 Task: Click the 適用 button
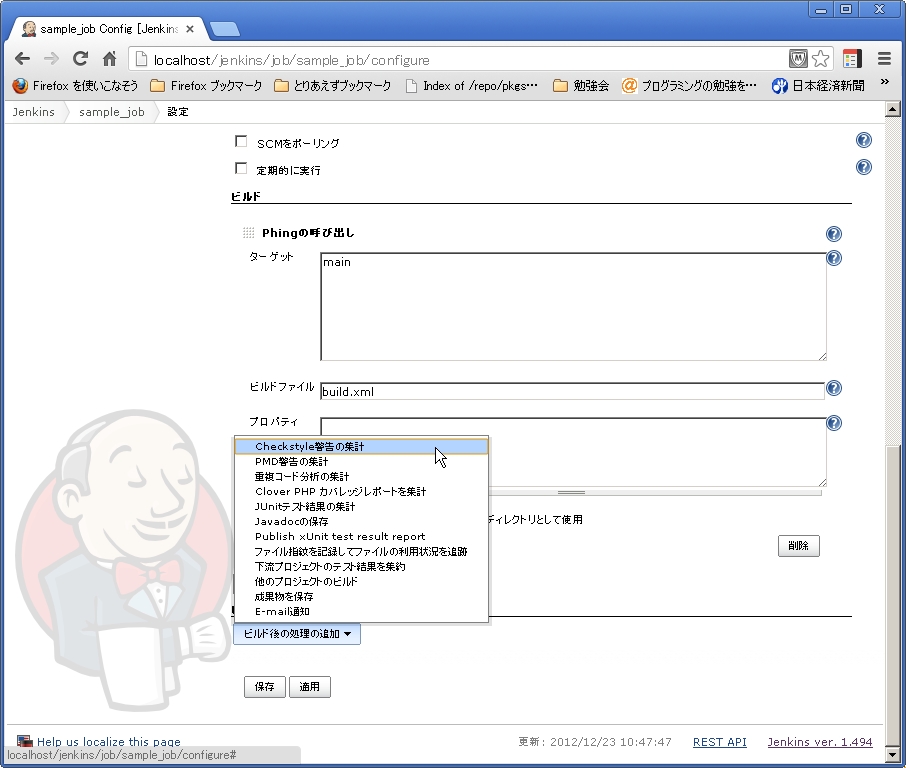pyautogui.click(x=310, y=687)
